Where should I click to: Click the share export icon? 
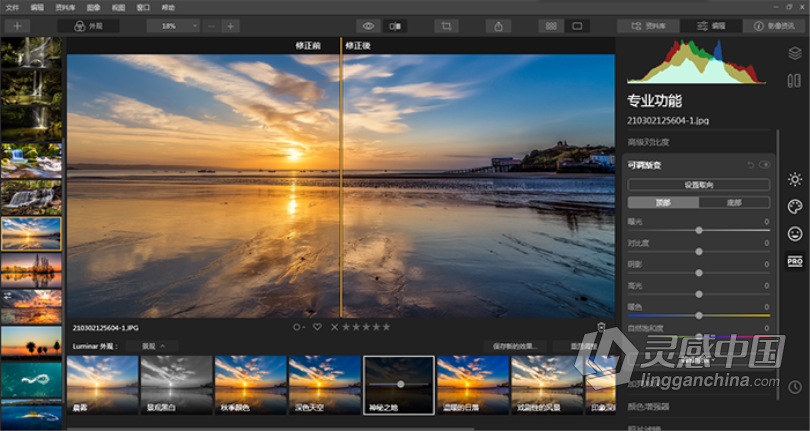[x=499, y=26]
